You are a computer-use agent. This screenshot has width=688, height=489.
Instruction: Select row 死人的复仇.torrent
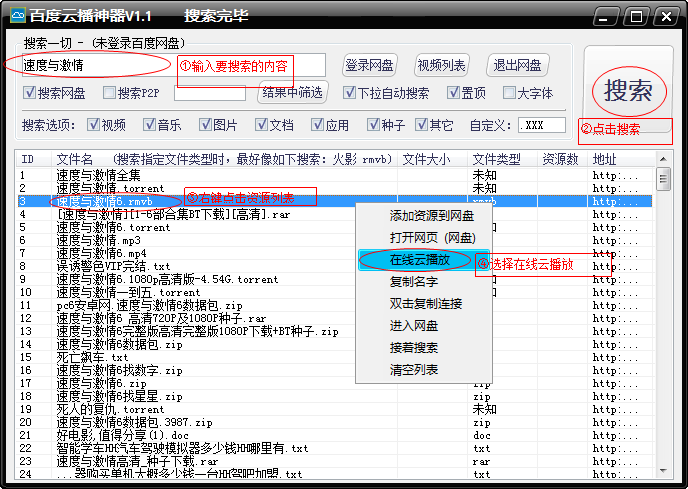pos(334,410)
